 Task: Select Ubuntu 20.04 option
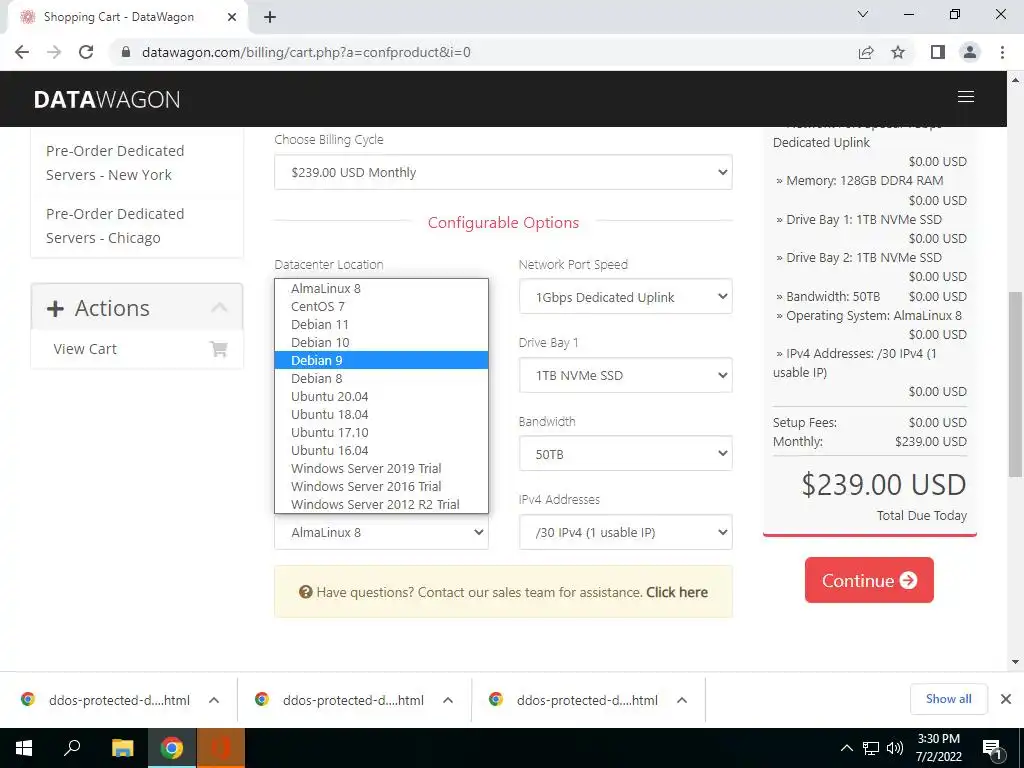coord(381,396)
